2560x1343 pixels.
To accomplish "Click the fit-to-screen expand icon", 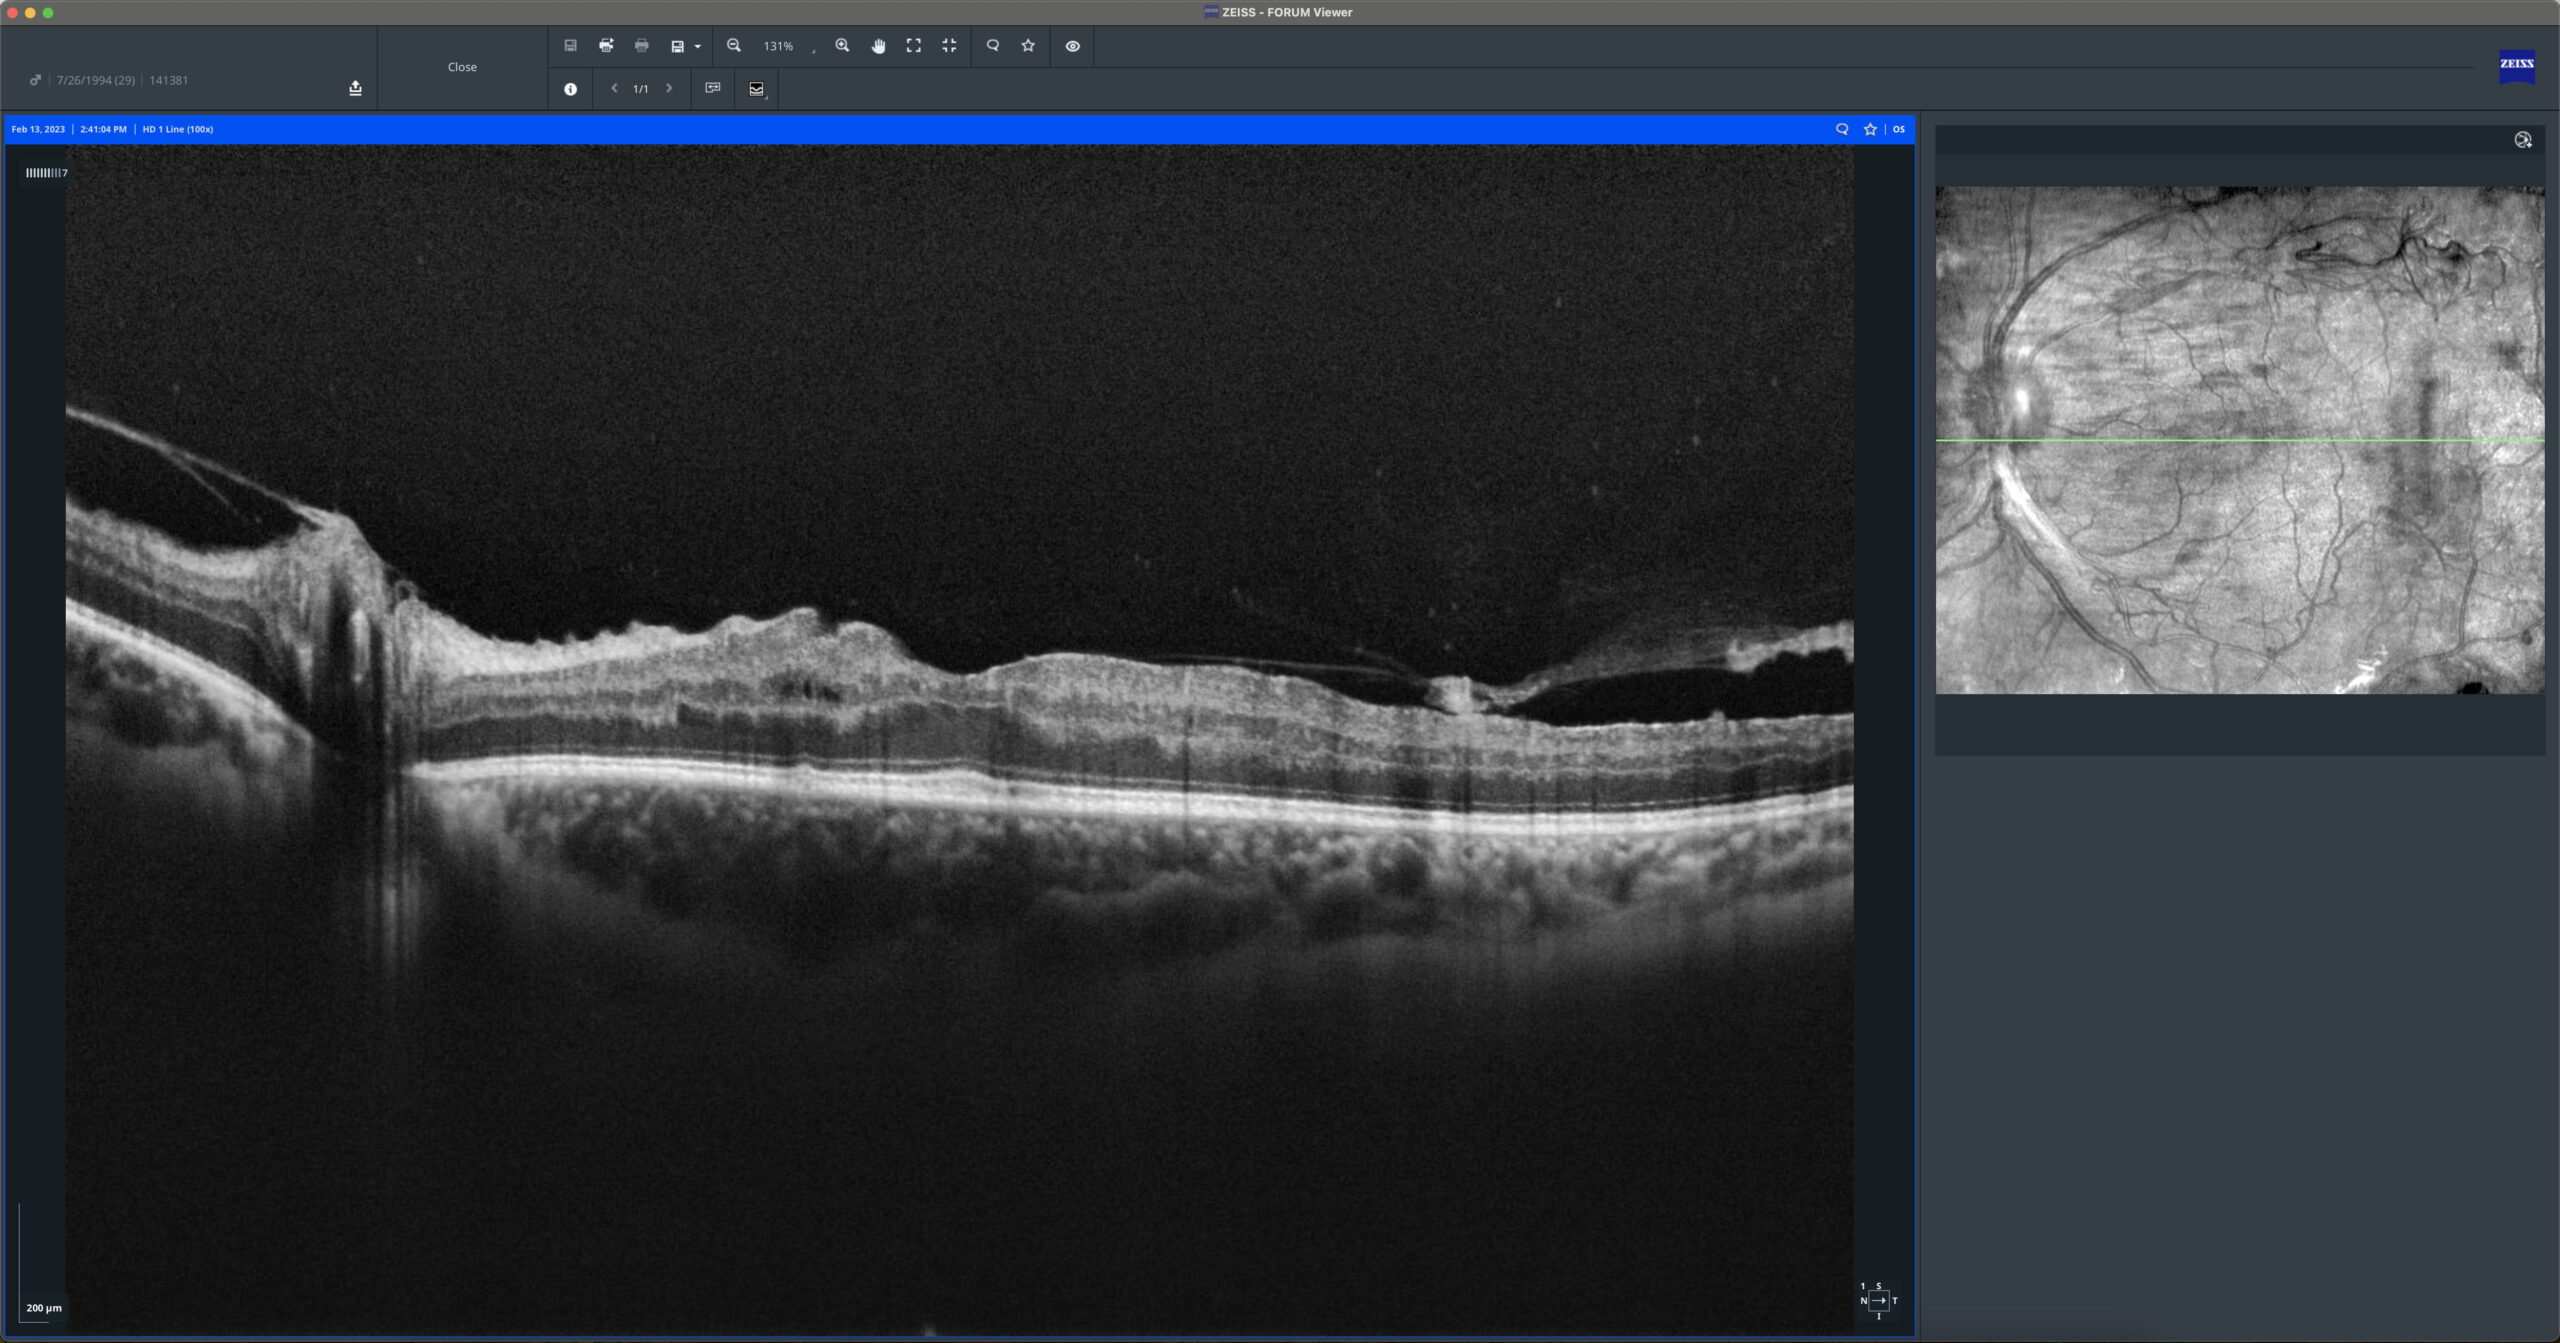I will [x=914, y=46].
